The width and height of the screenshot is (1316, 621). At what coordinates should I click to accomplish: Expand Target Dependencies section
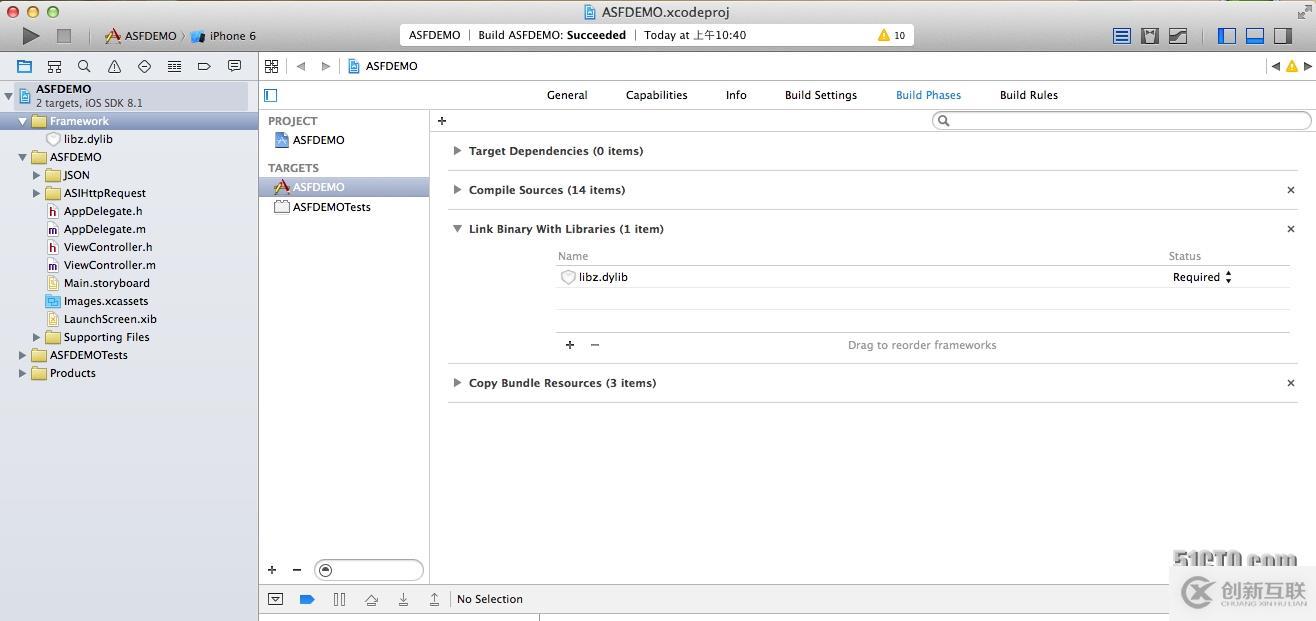click(457, 151)
